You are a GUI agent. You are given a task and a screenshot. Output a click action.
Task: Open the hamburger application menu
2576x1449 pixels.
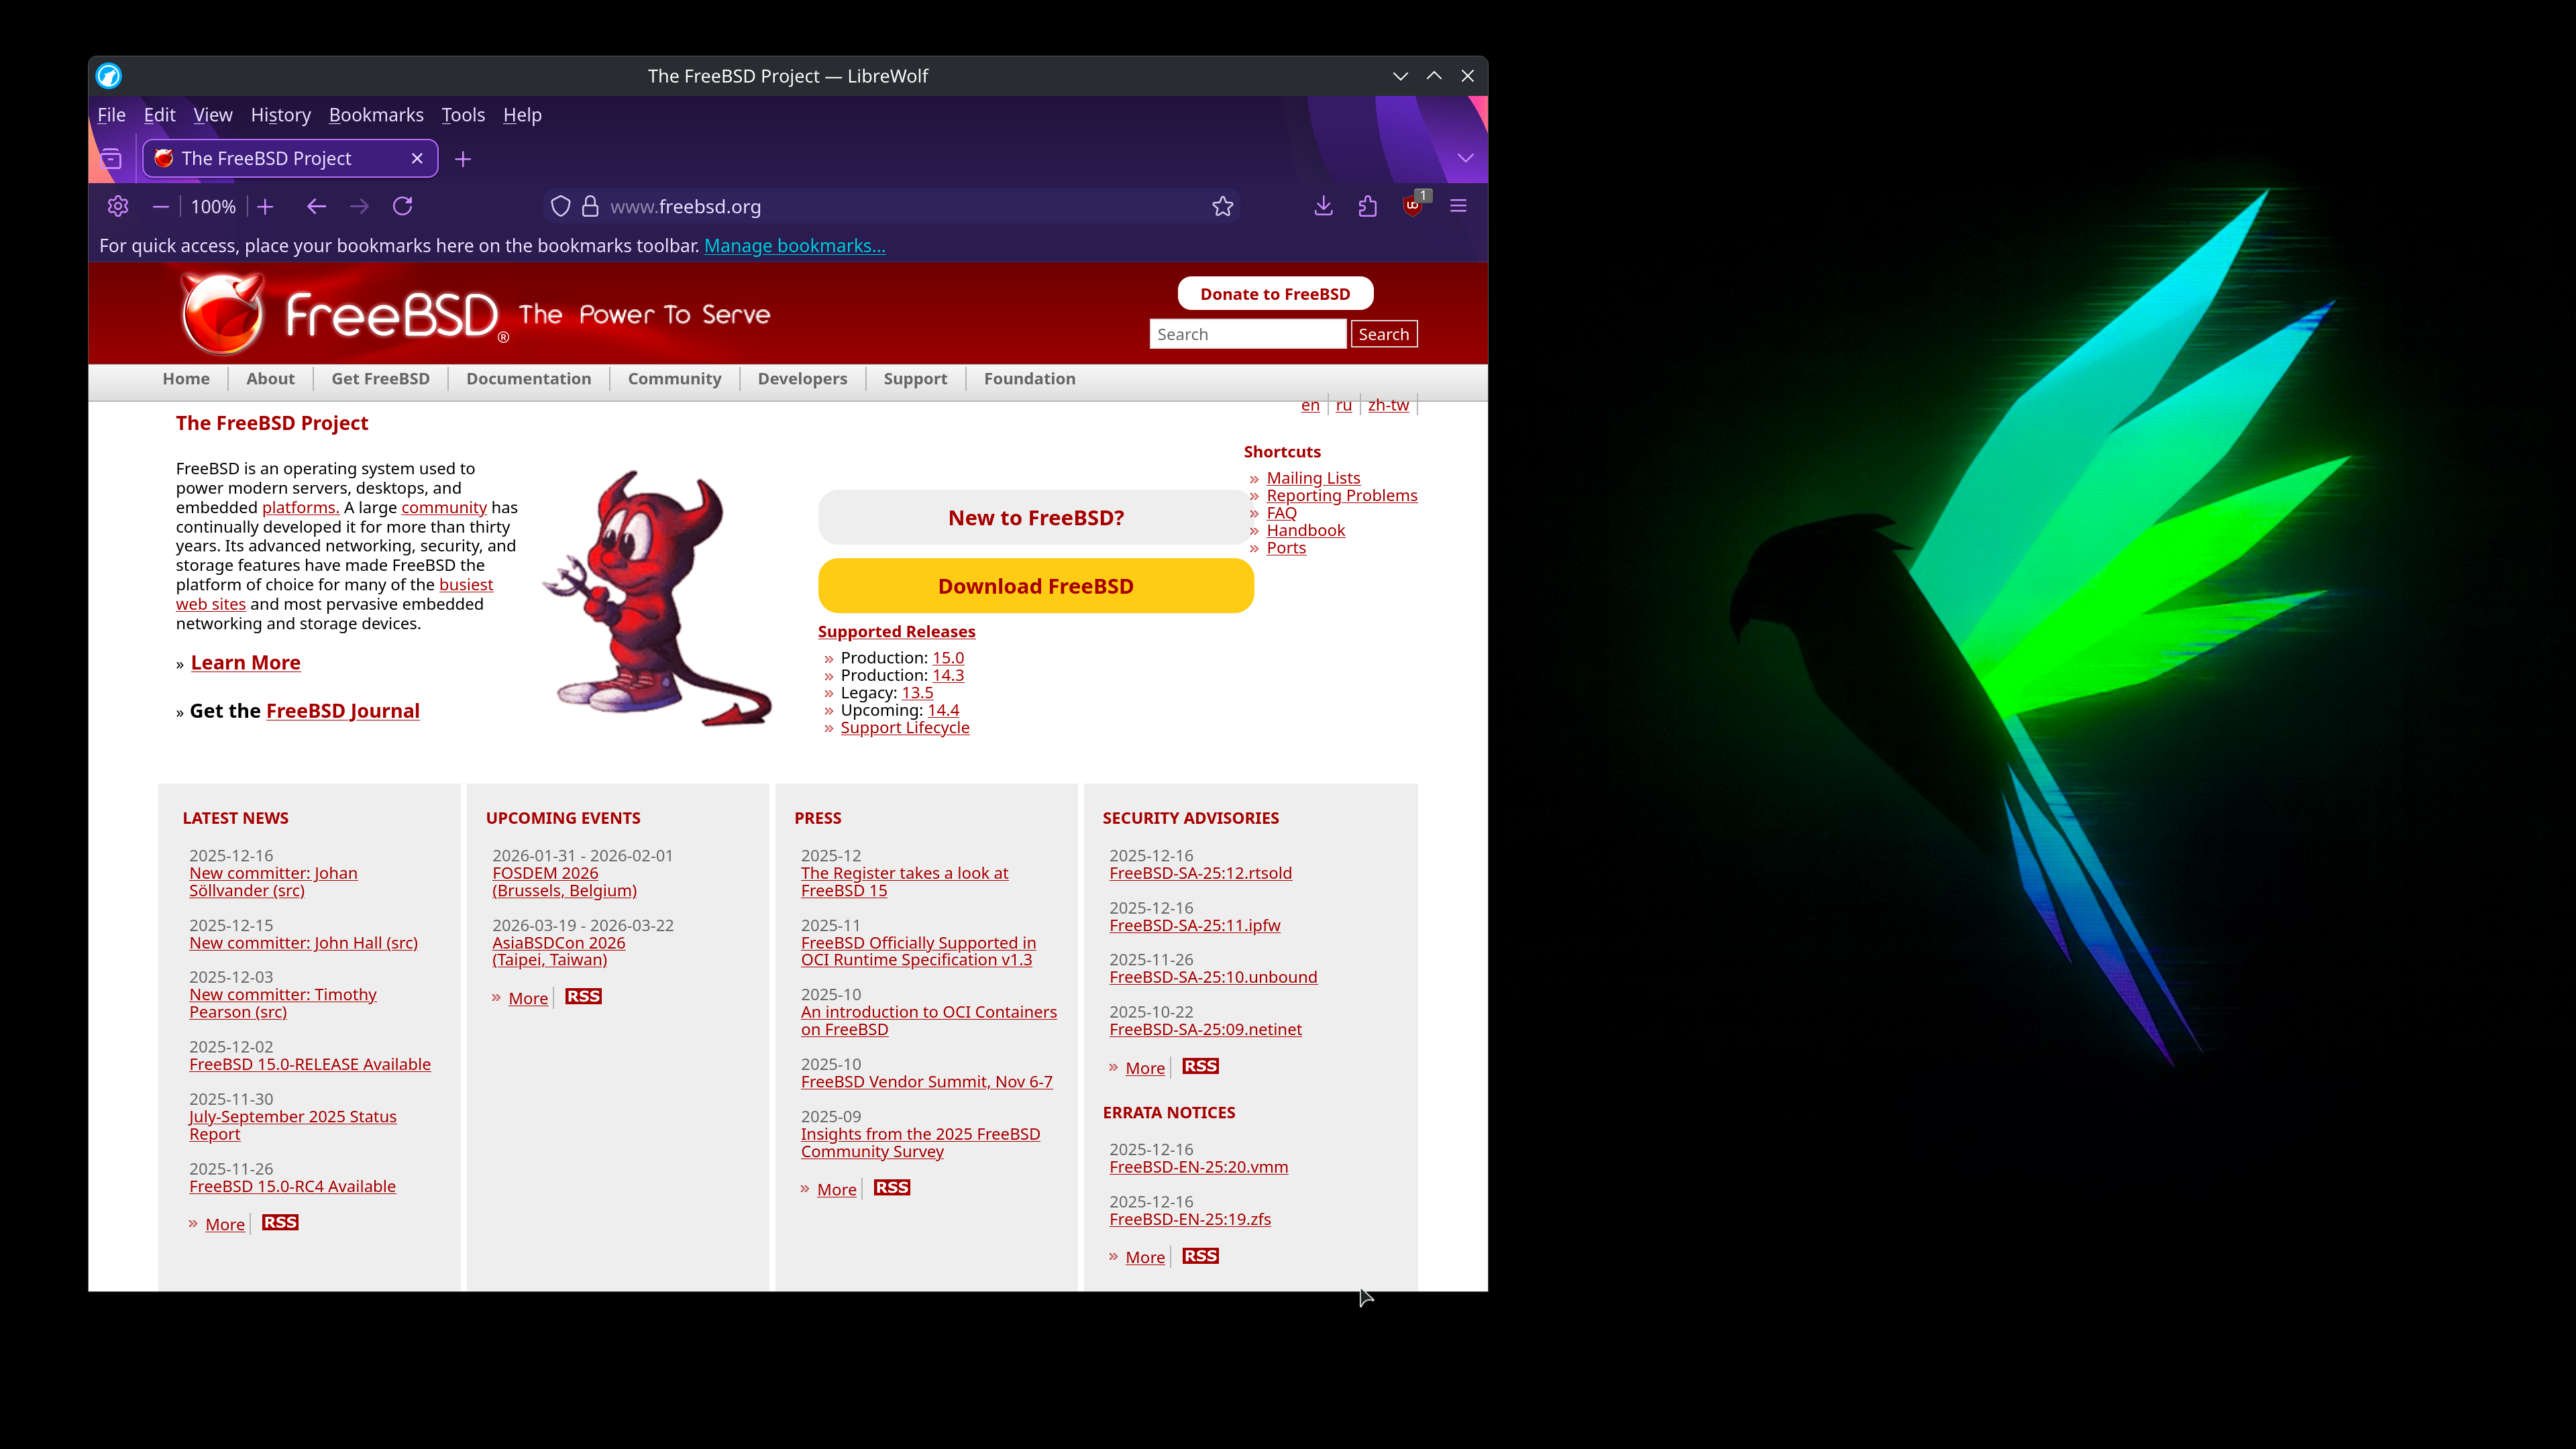coord(1458,206)
